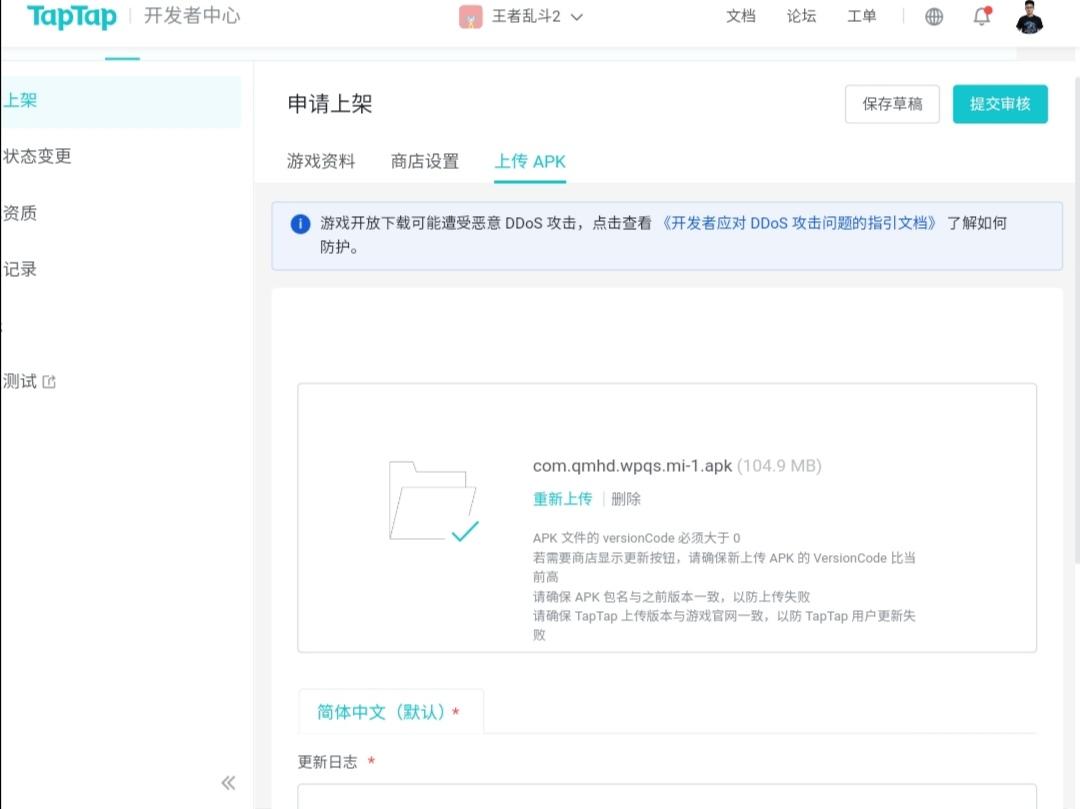The height and width of the screenshot is (809, 1080).
Task: Open the DDoS 攻击问题的指引文档 link
Action: coord(800,223)
